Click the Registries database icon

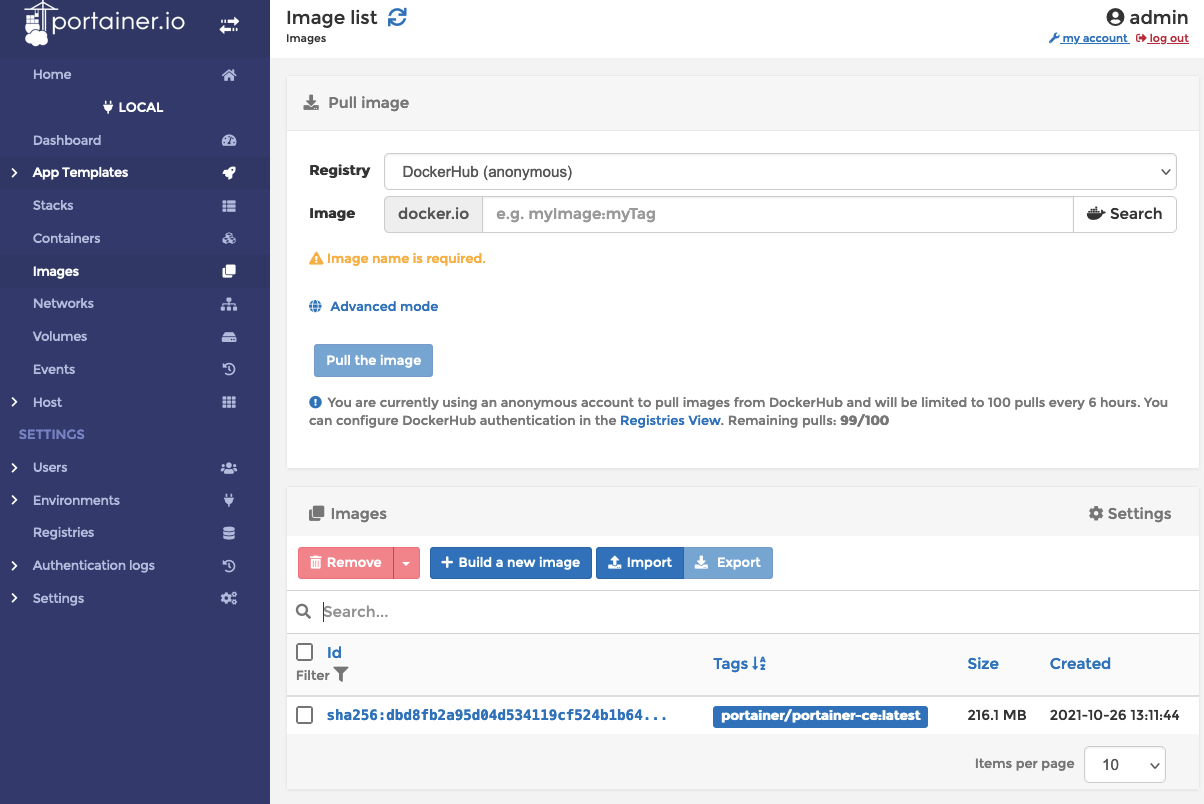click(x=229, y=533)
